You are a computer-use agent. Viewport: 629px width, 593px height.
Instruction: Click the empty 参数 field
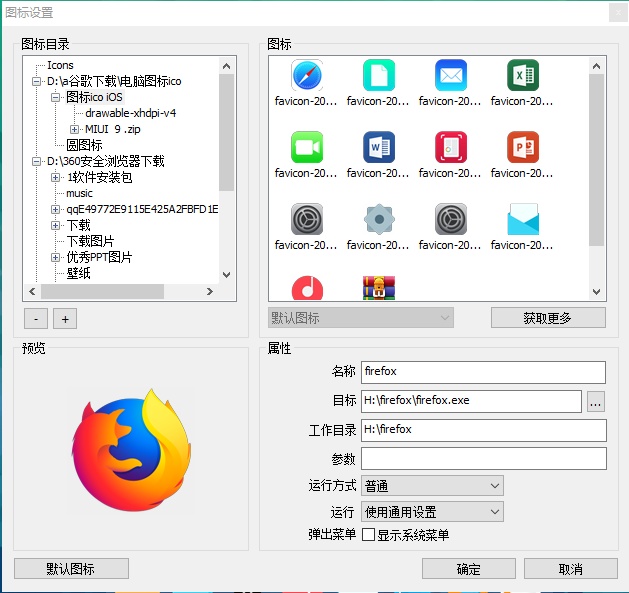click(x=483, y=458)
